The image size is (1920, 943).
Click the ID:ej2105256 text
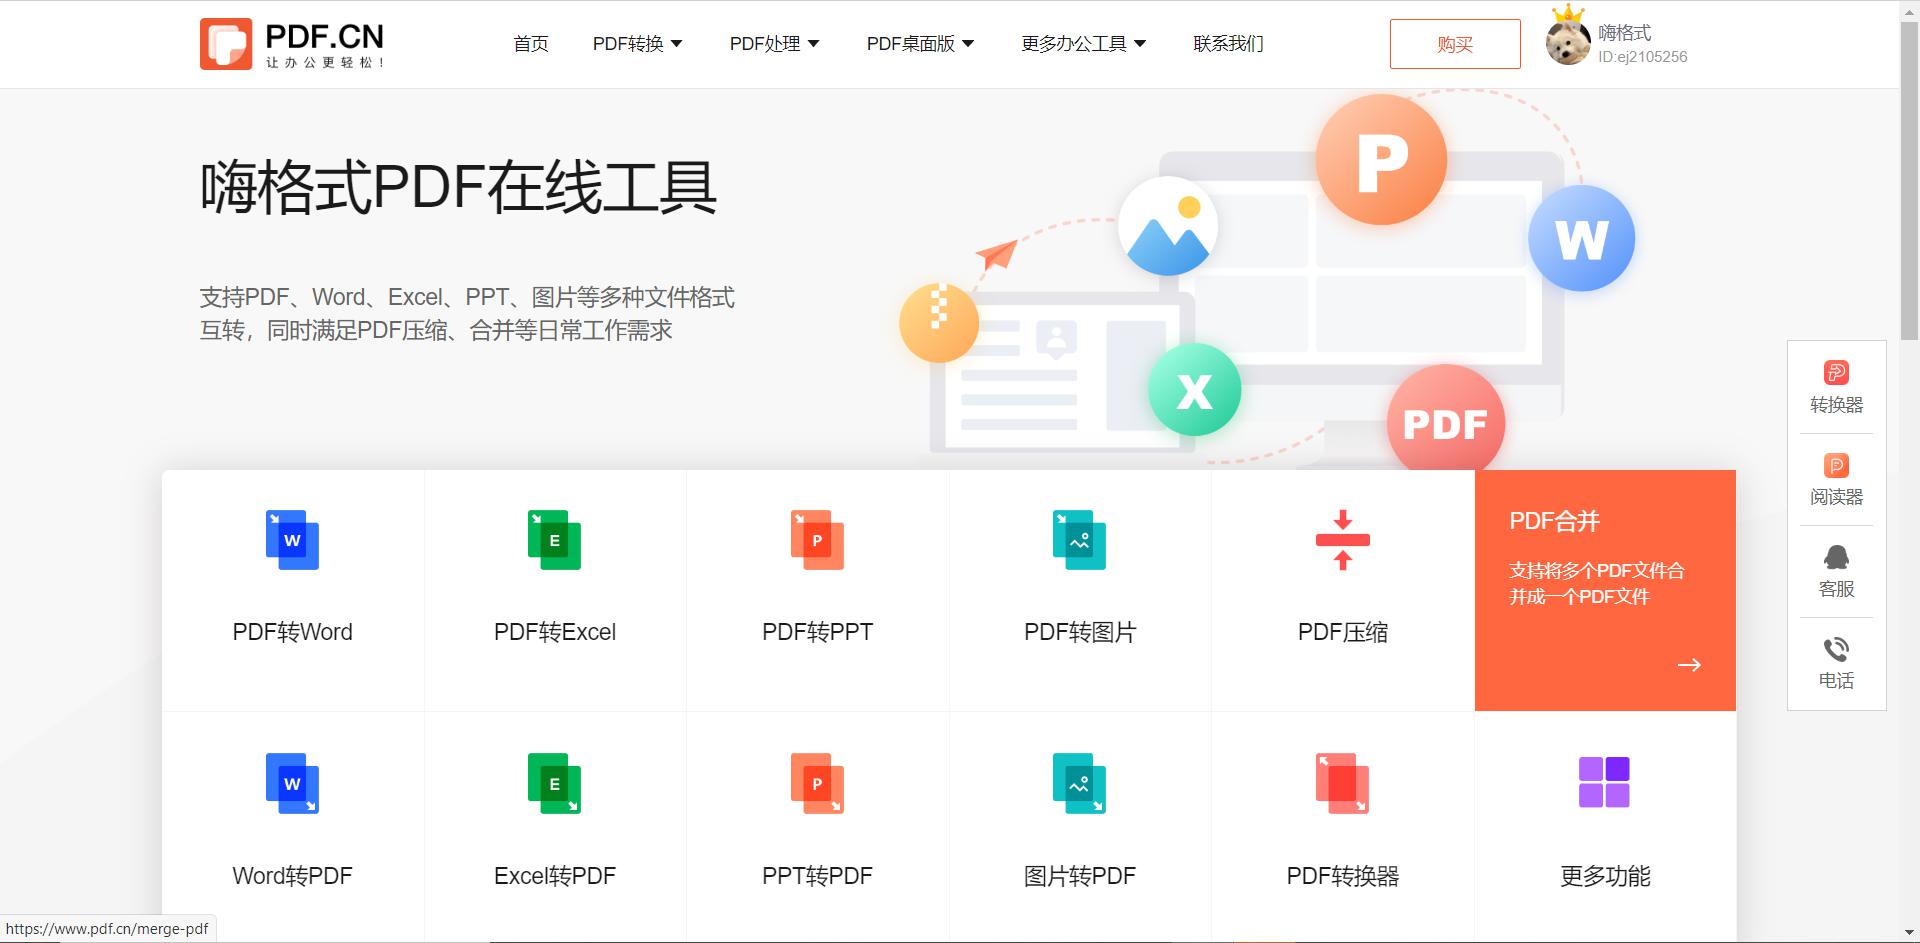point(1642,57)
